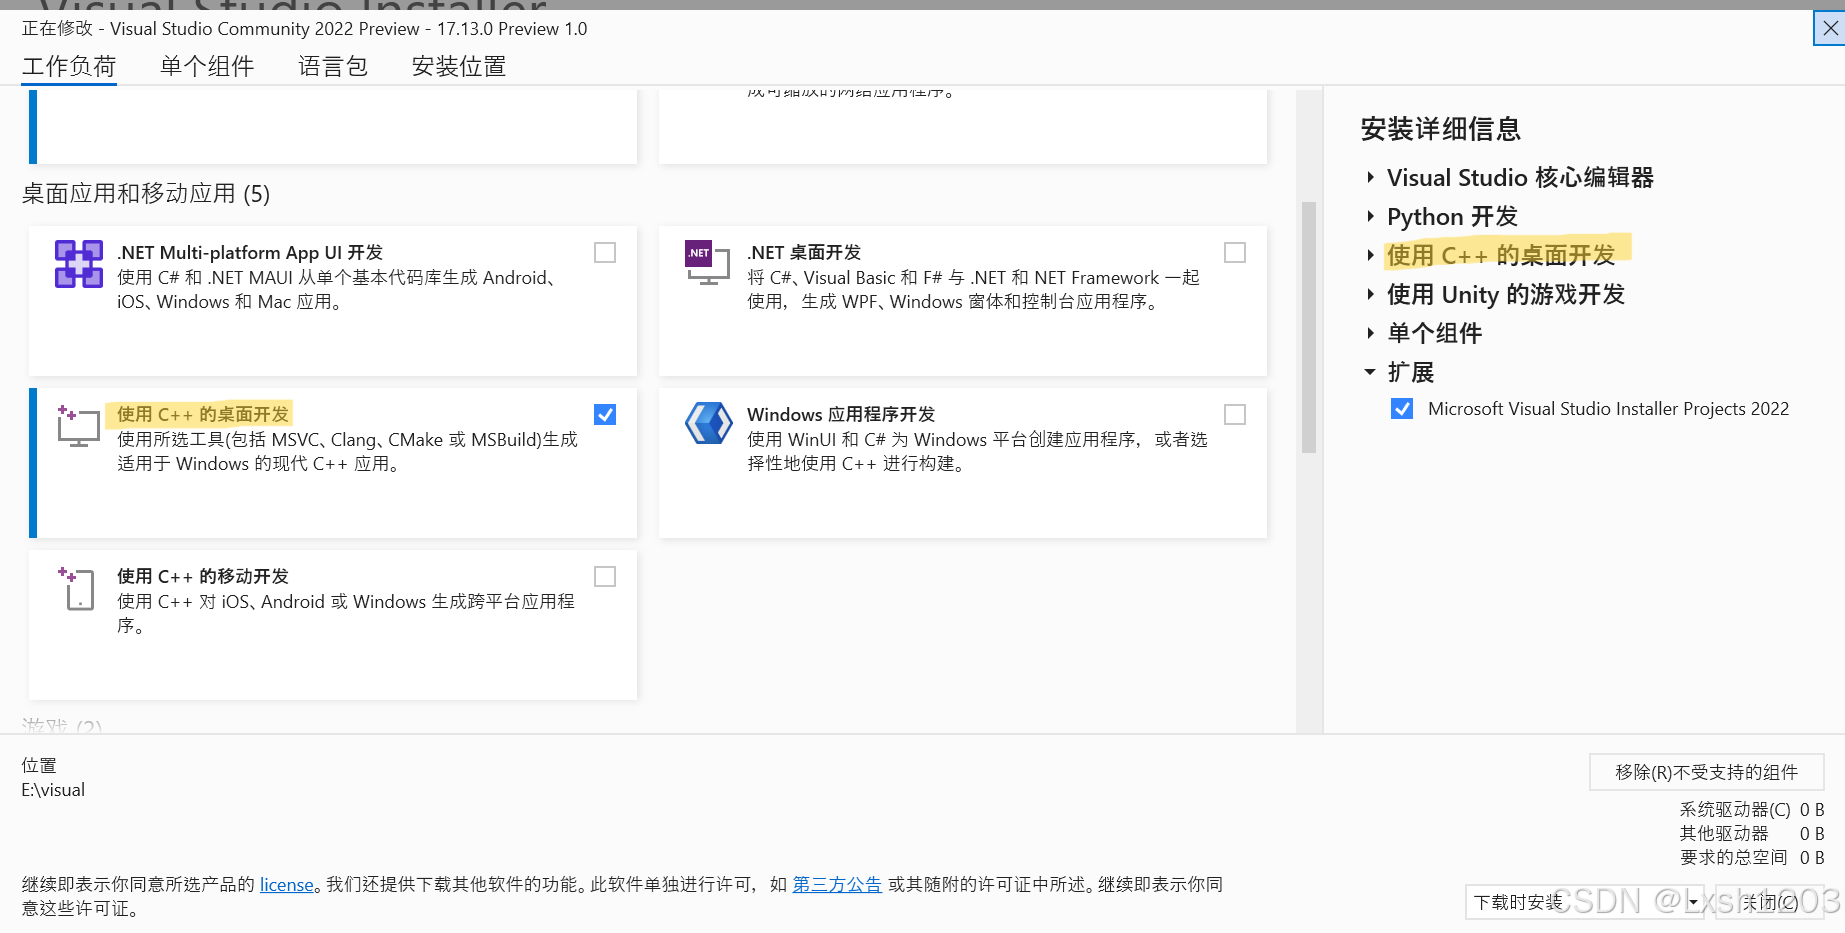Click the 安装详细信息 heading
This screenshot has width=1845, height=933.
click(1441, 129)
